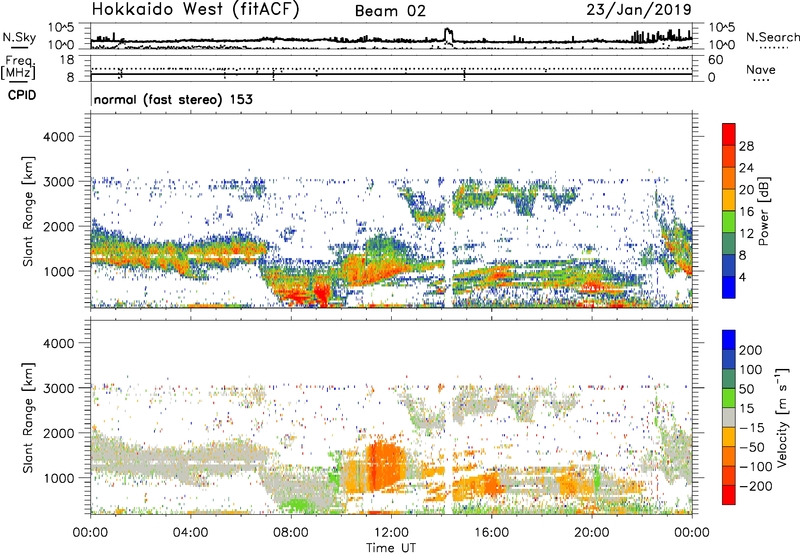The height and width of the screenshot is (554, 800).
Task: Click the '12:00' time axis tick
Action: [x=391, y=533]
